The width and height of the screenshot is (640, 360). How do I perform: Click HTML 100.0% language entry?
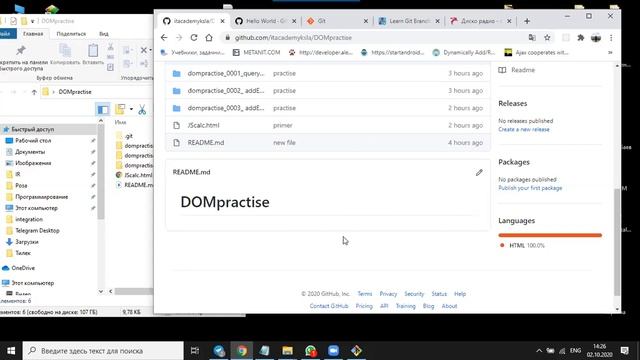coord(522,245)
